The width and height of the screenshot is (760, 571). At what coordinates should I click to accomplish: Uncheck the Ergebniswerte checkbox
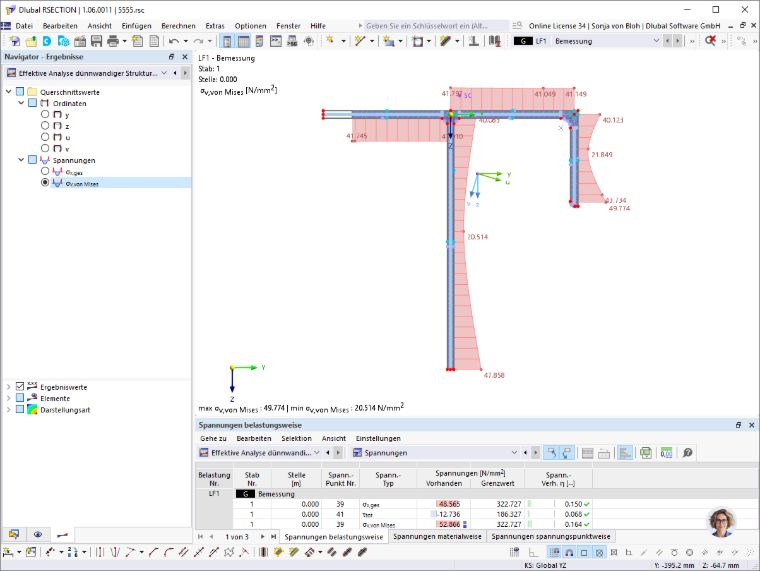point(20,386)
